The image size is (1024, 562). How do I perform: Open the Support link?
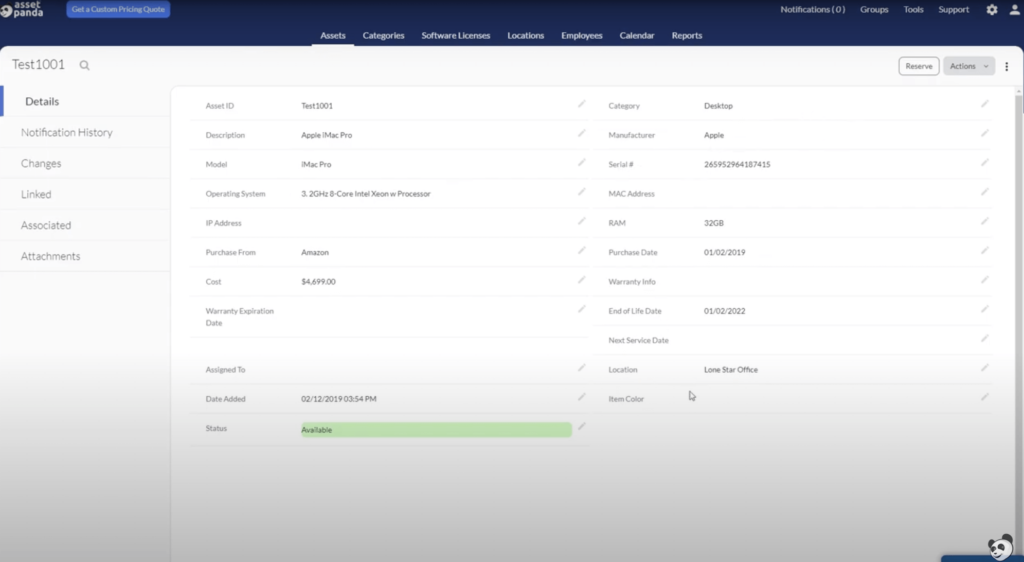pos(953,10)
